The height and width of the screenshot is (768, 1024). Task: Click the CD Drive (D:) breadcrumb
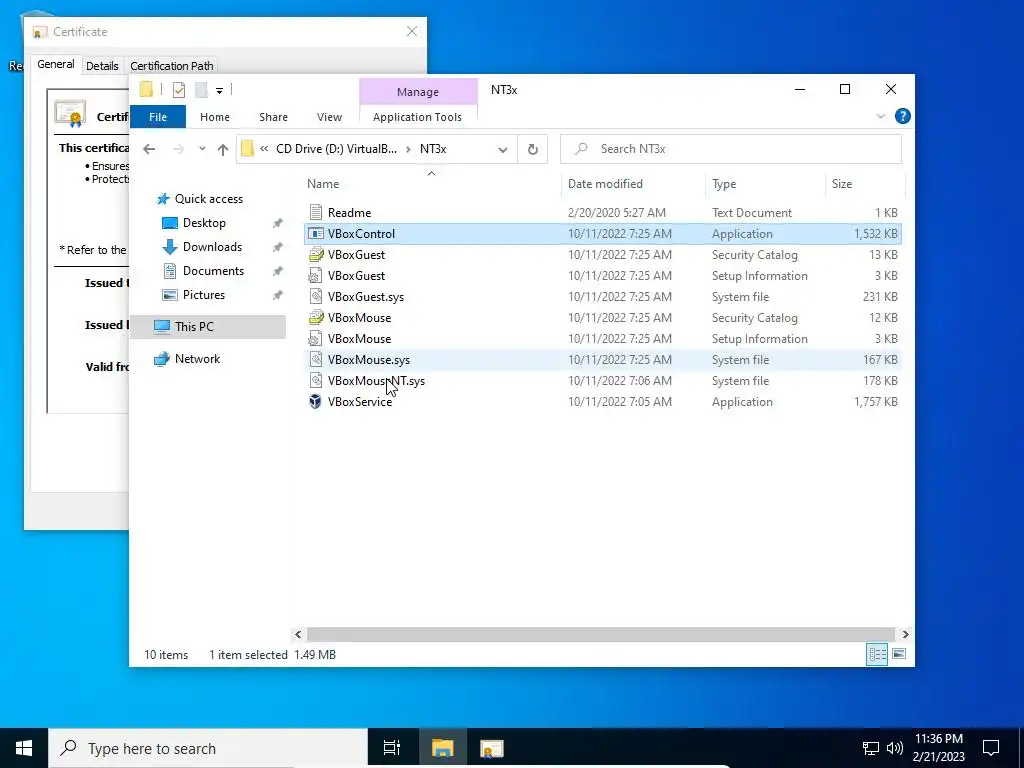click(x=336, y=149)
